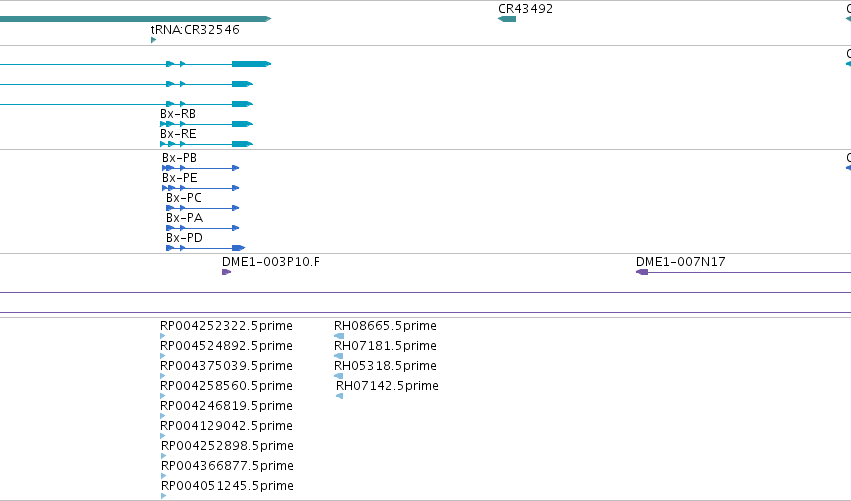This screenshot has width=851, height=501.
Task: Select the Bx-PB protein feature glyph
Action: pos(201,168)
